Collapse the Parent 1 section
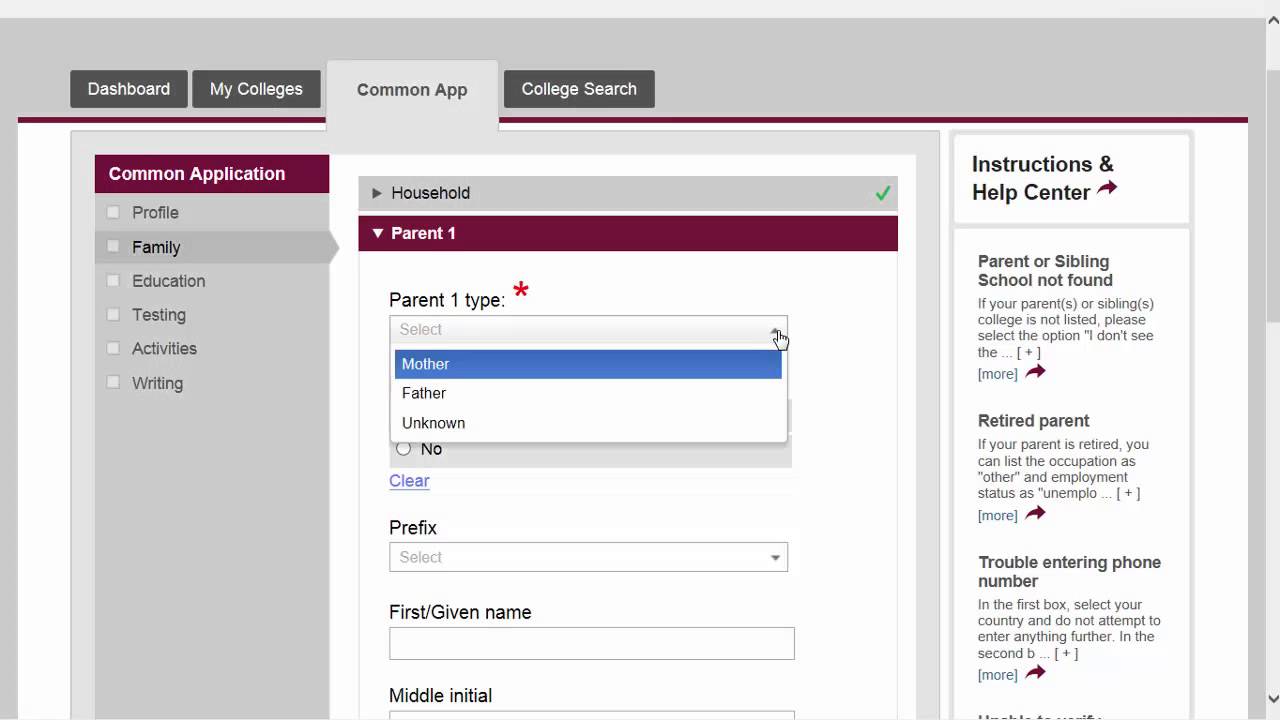Screen dimensions: 1280x720 [x=628, y=233]
